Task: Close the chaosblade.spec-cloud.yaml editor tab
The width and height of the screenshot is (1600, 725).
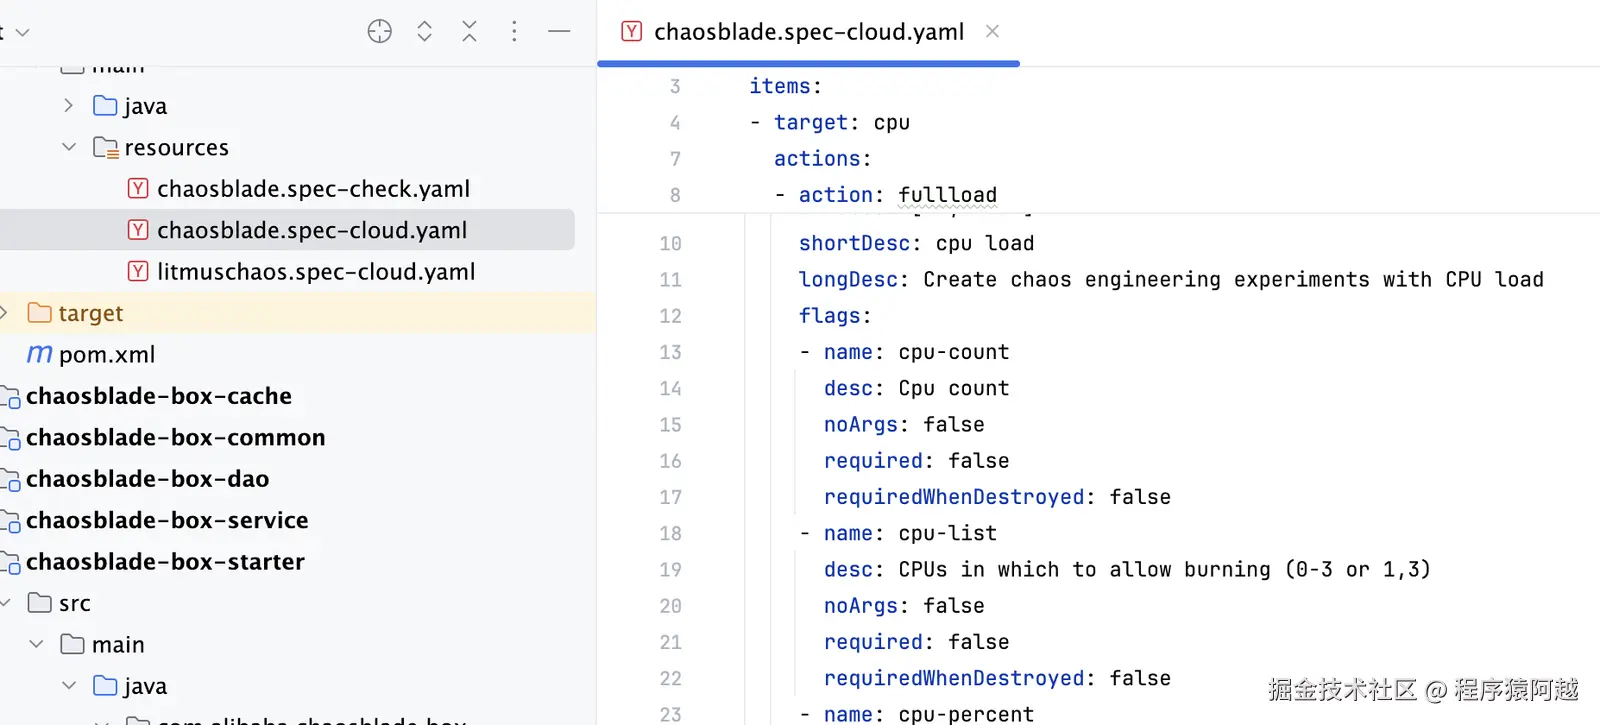Action: click(x=992, y=31)
